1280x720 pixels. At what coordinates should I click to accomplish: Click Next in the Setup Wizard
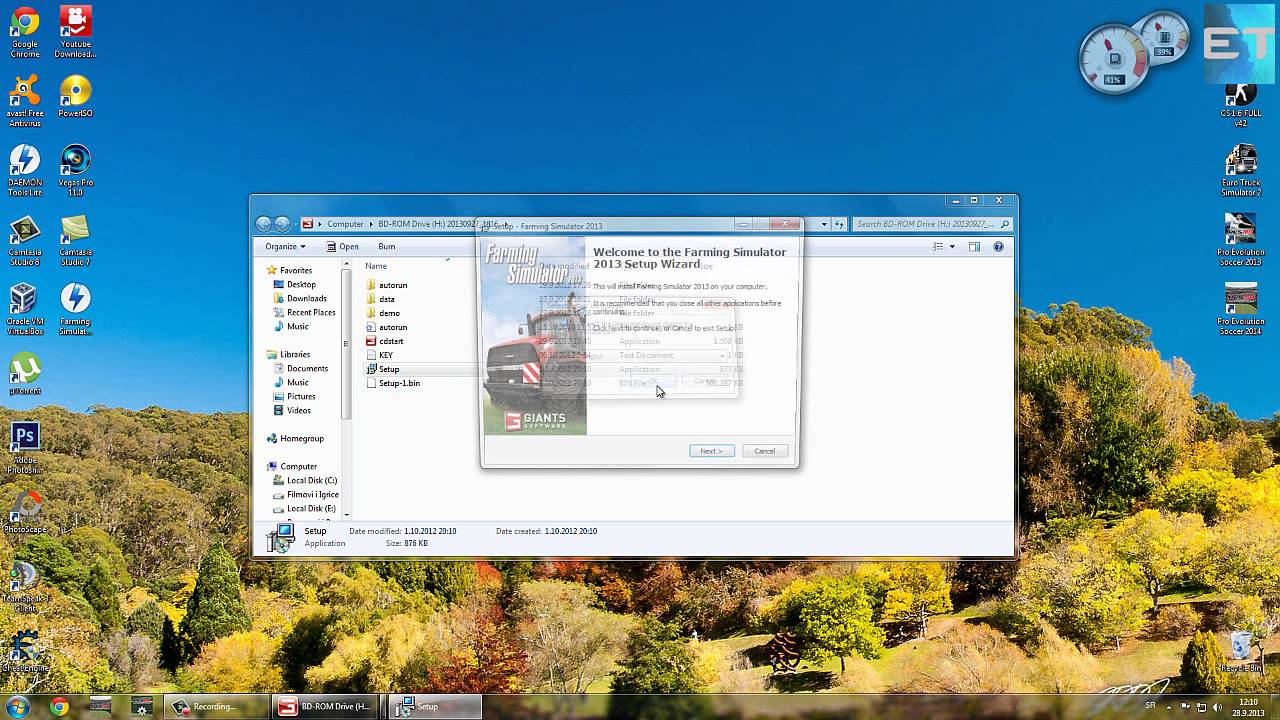pos(712,451)
